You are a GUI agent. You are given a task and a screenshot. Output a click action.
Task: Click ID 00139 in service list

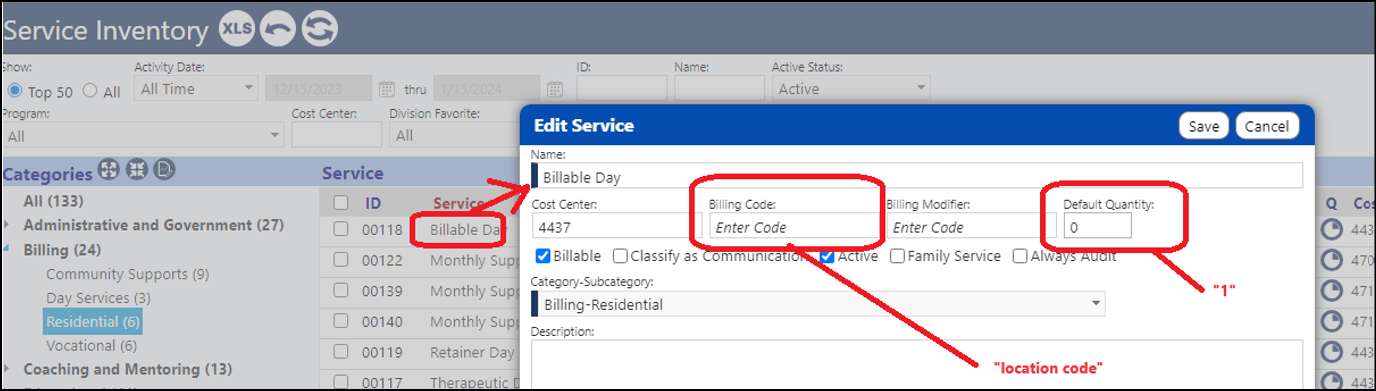[x=382, y=291]
